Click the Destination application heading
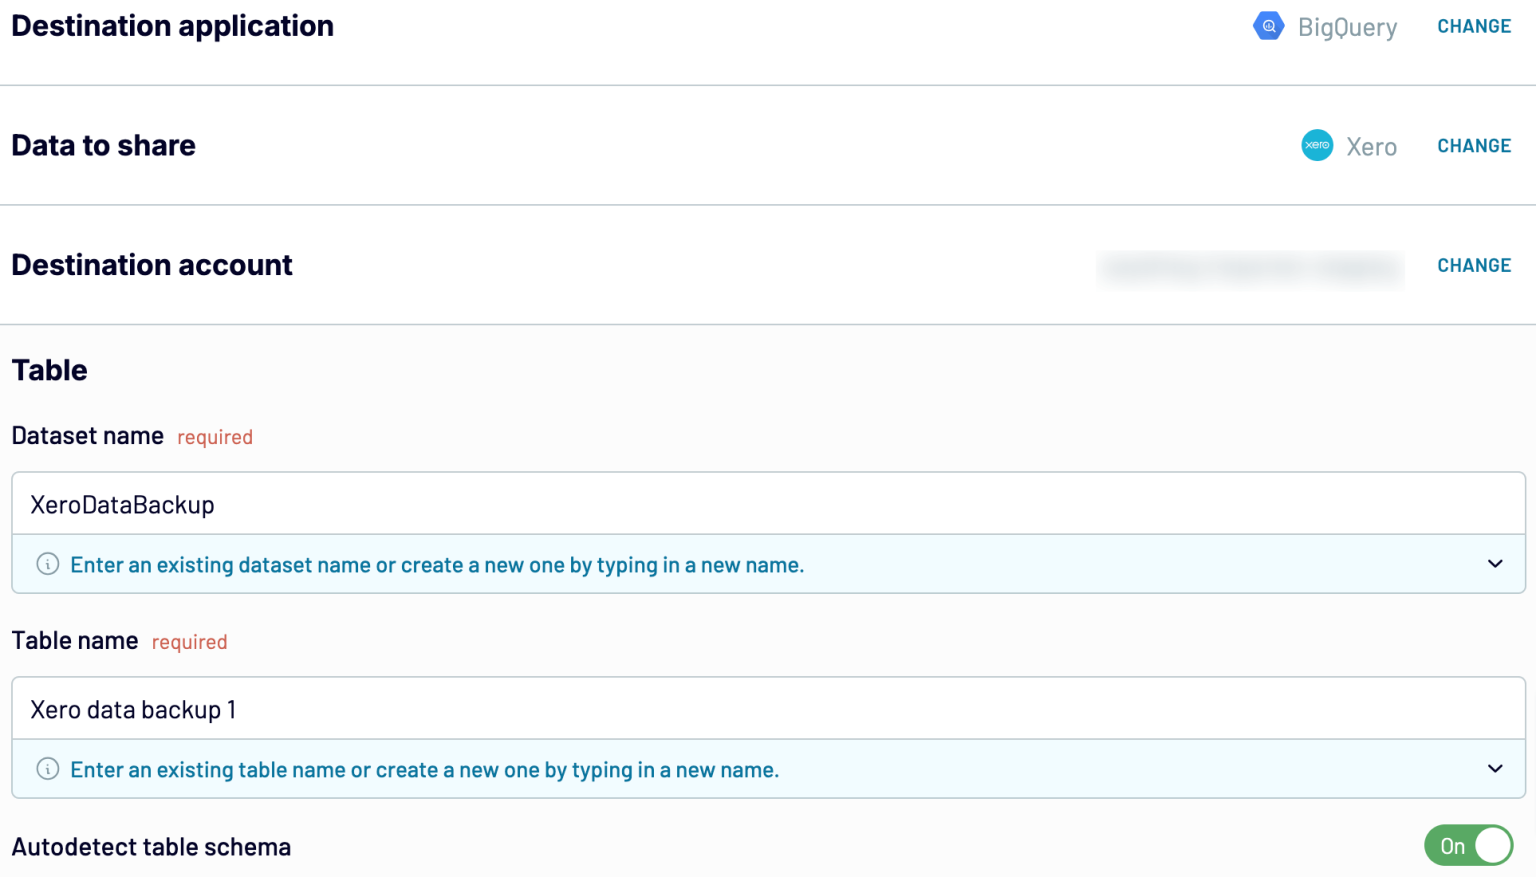Viewport: 1536px width, 877px height. [x=172, y=26]
